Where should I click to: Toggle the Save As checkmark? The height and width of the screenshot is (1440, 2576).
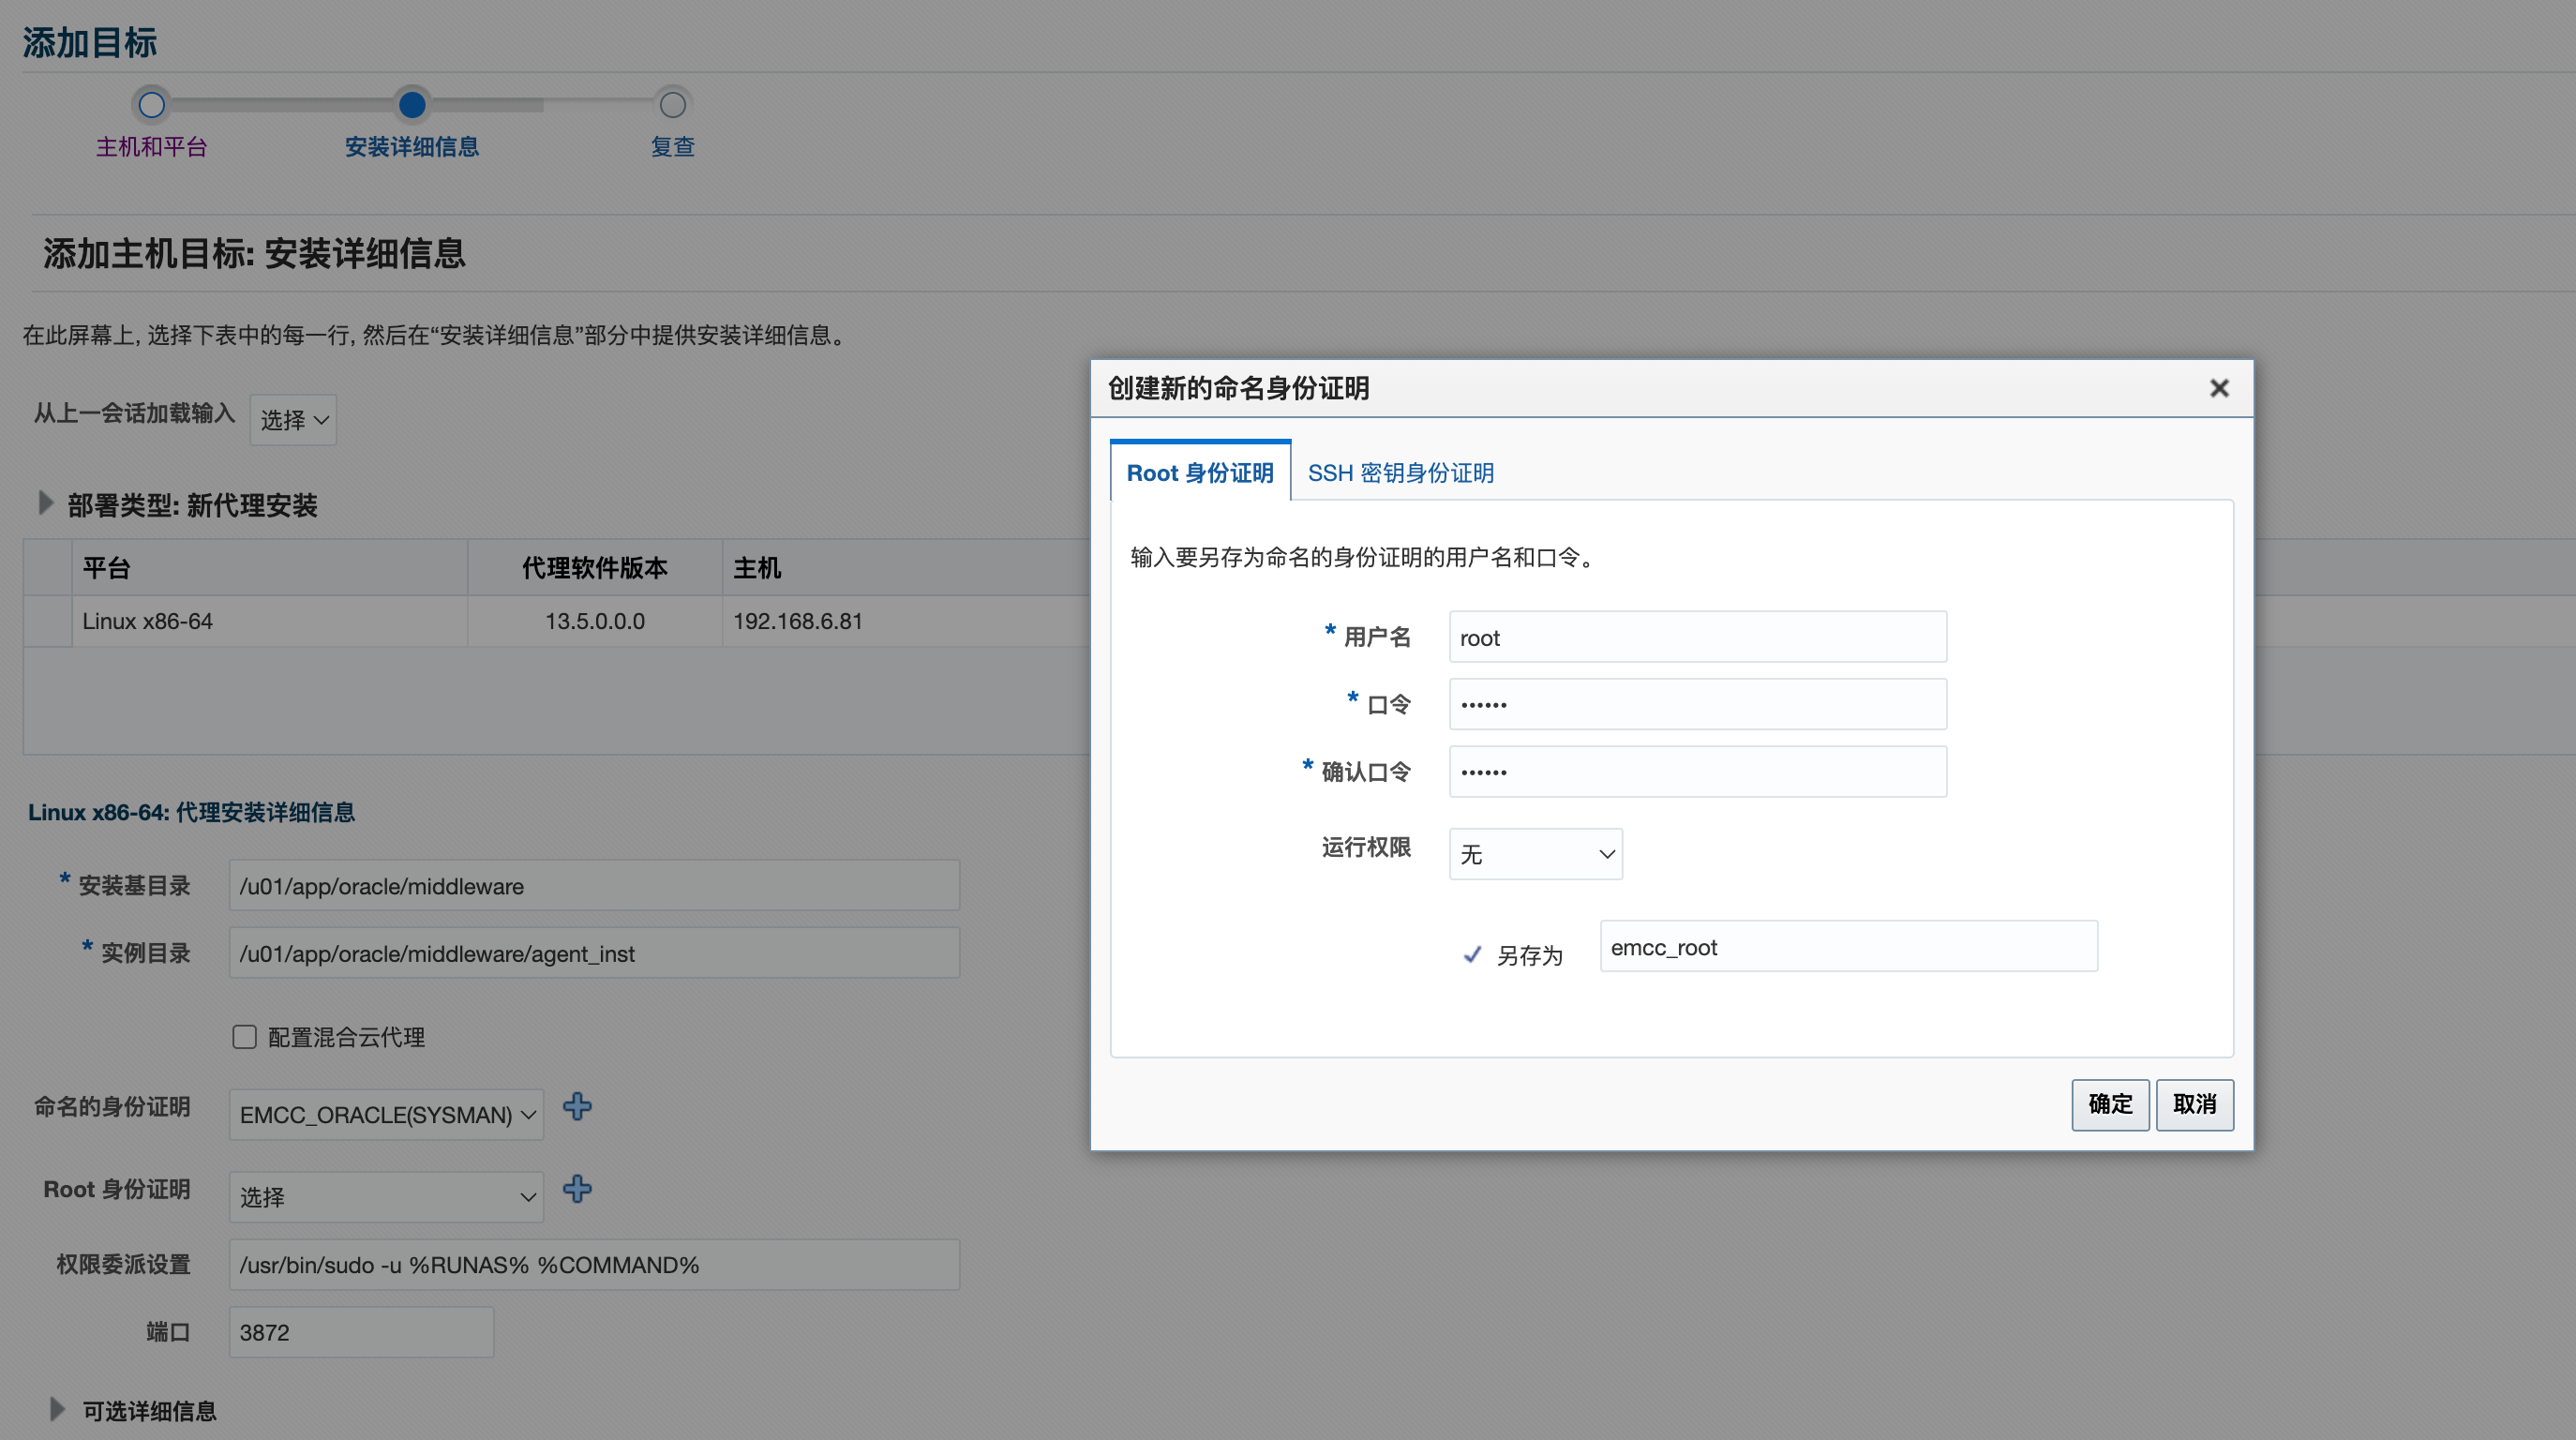1472,955
